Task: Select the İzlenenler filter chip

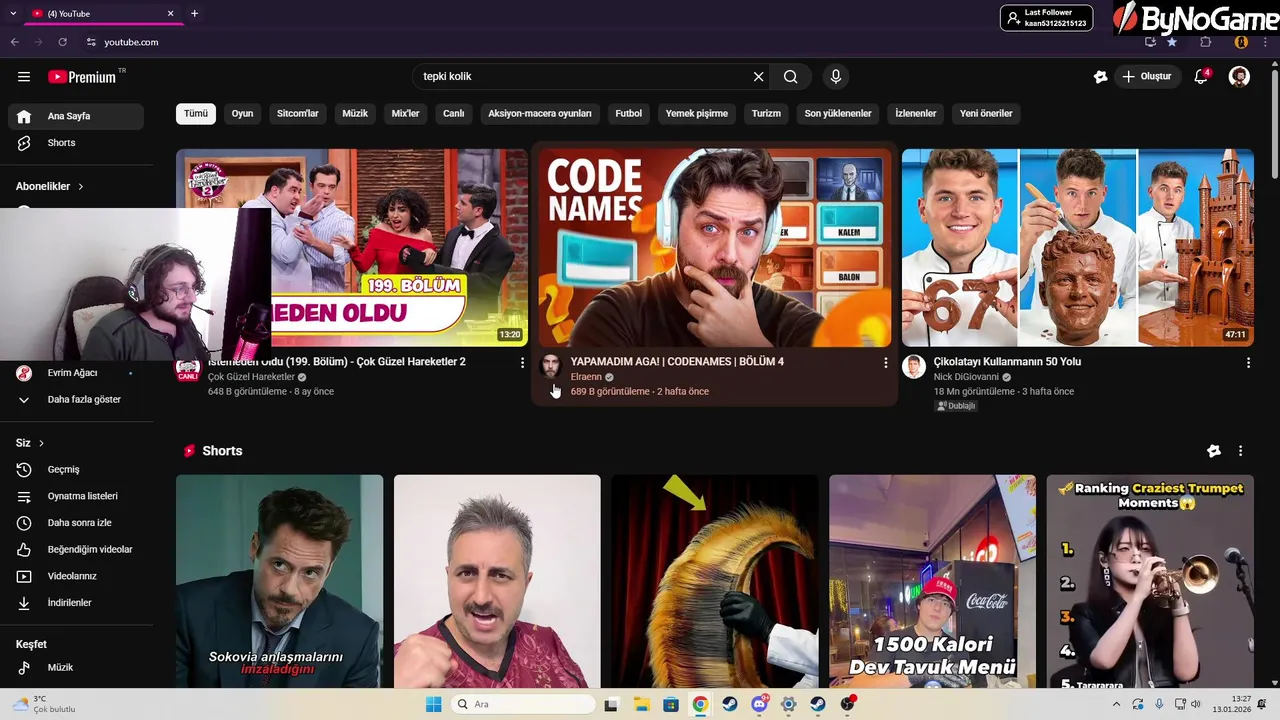Action: (x=916, y=113)
